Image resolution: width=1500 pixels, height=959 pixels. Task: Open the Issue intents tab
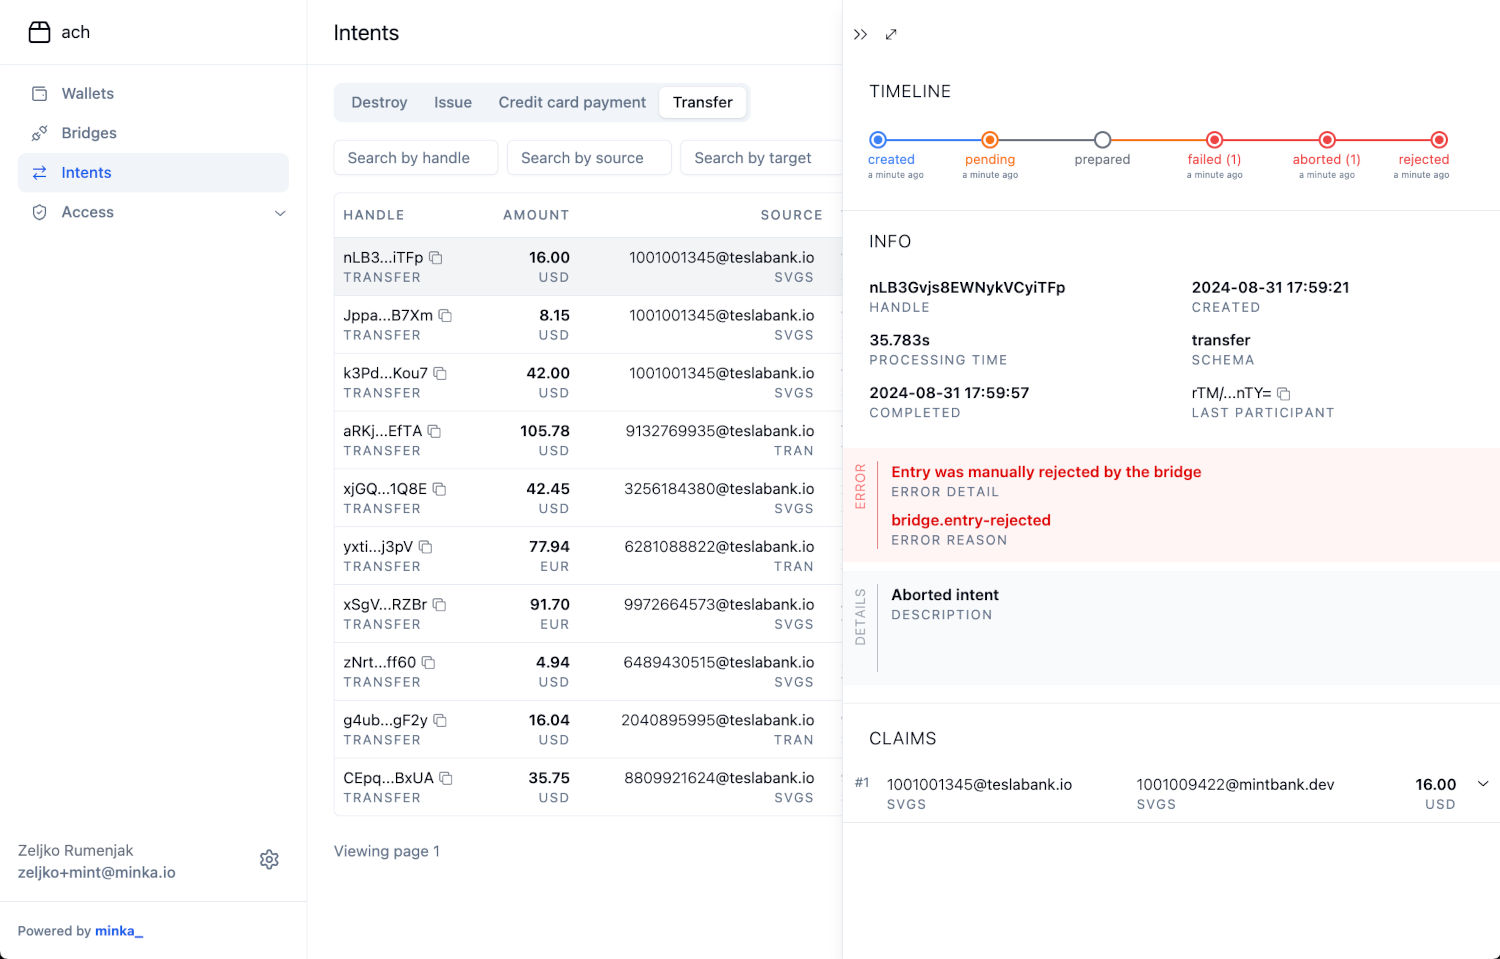tap(452, 102)
